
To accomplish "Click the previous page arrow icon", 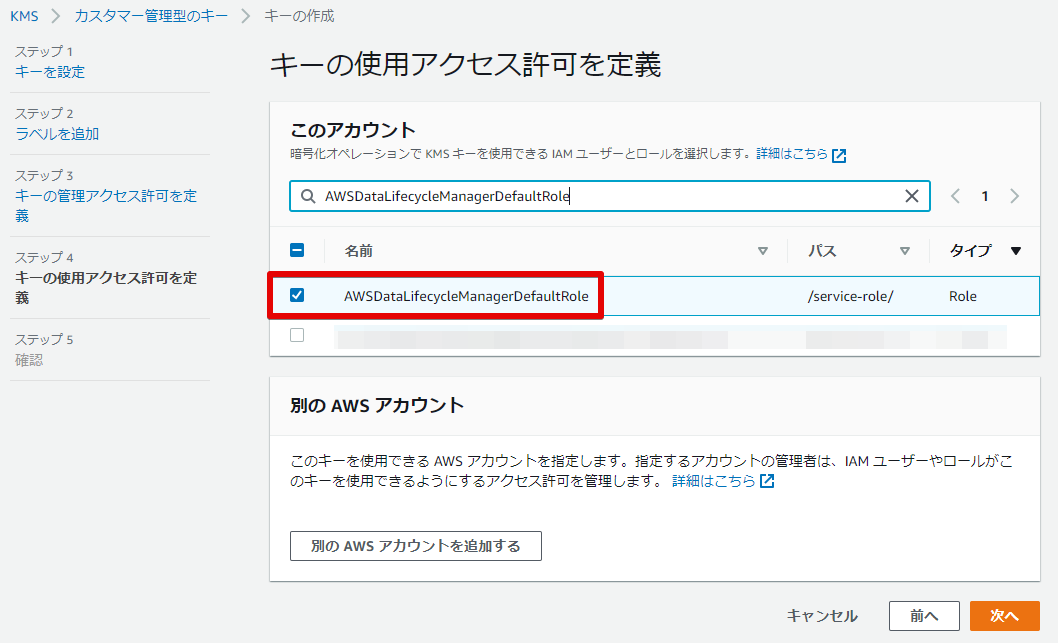I will point(955,196).
